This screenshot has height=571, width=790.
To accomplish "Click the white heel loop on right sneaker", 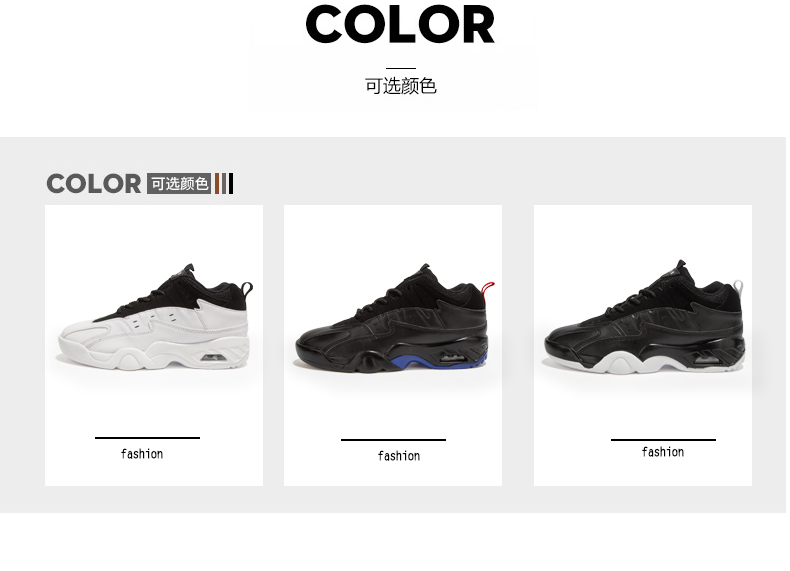I will pos(739,287).
